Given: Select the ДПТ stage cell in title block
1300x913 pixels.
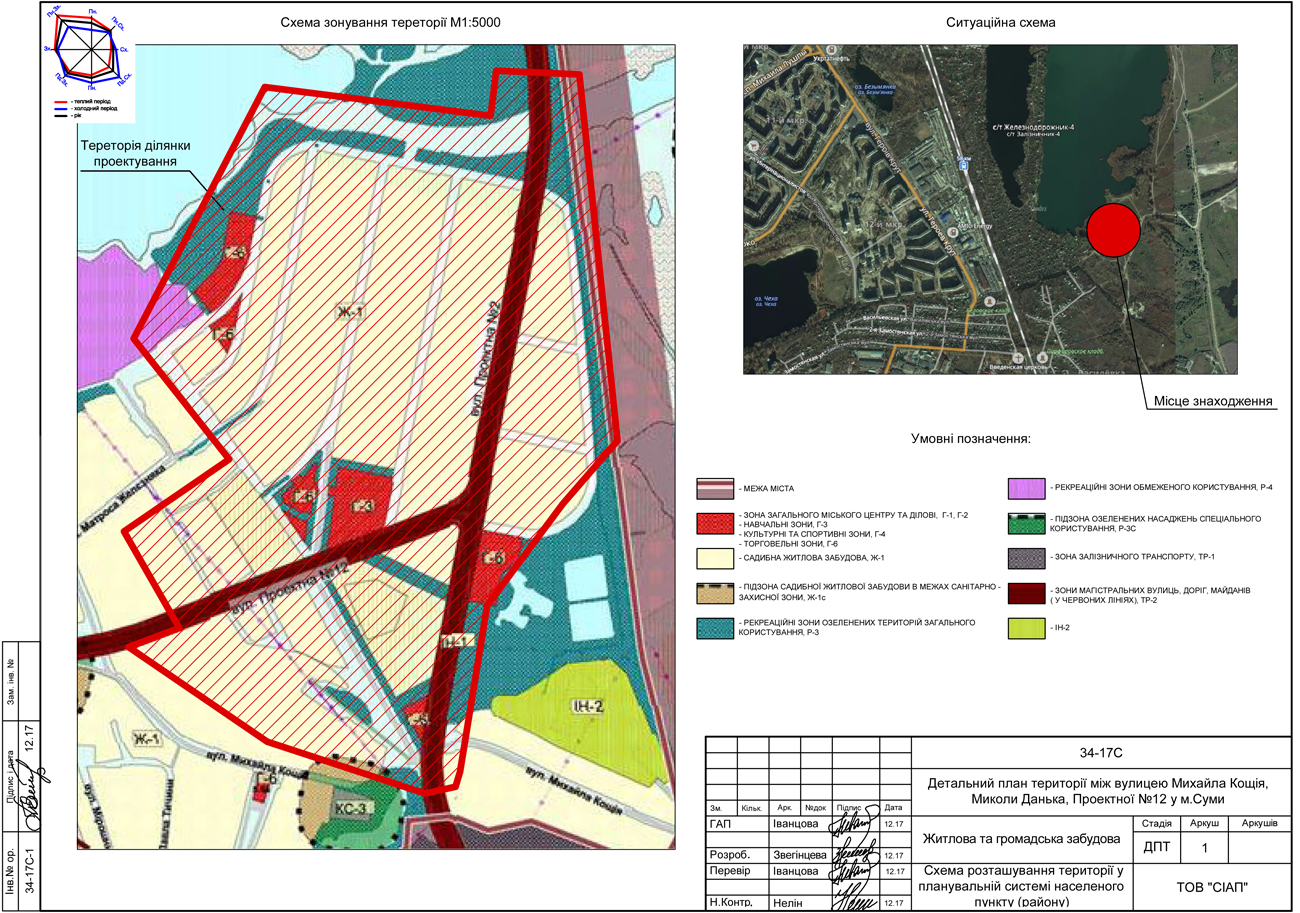Looking at the screenshot, I should tap(1155, 846).
